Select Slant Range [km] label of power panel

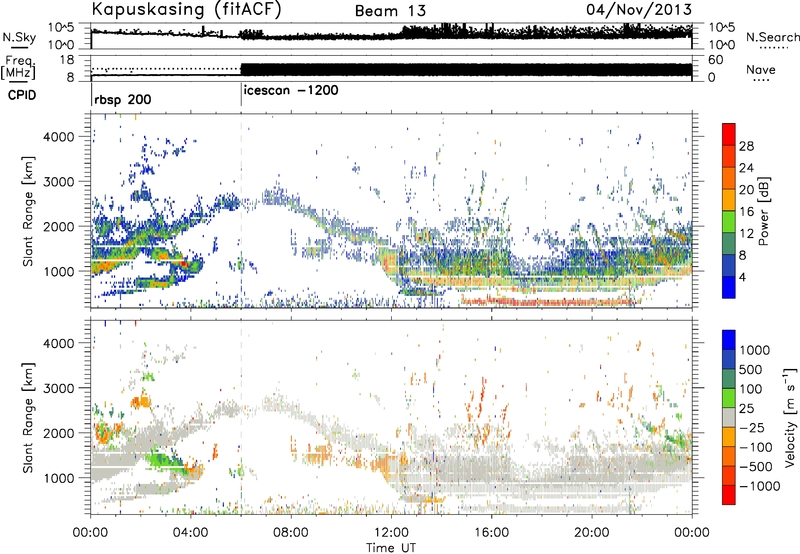[29, 211]
